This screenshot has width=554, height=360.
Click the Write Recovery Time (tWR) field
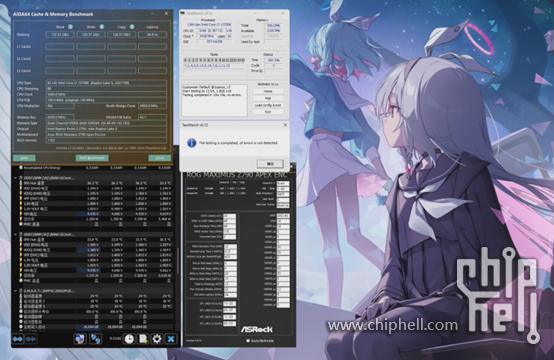[230, 246]
